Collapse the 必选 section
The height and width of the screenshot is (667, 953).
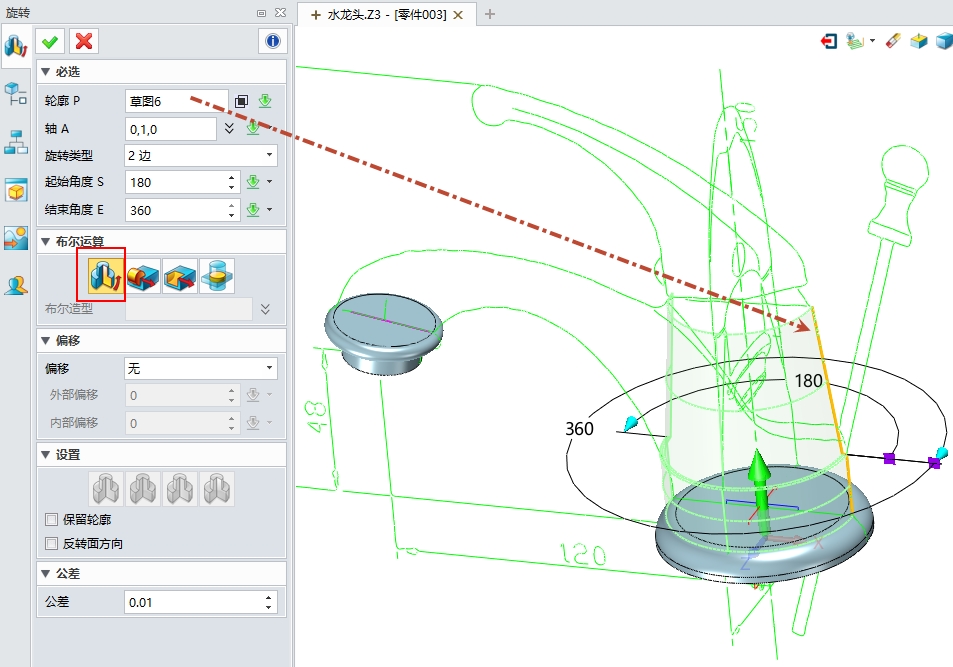[x=45, y=72]
